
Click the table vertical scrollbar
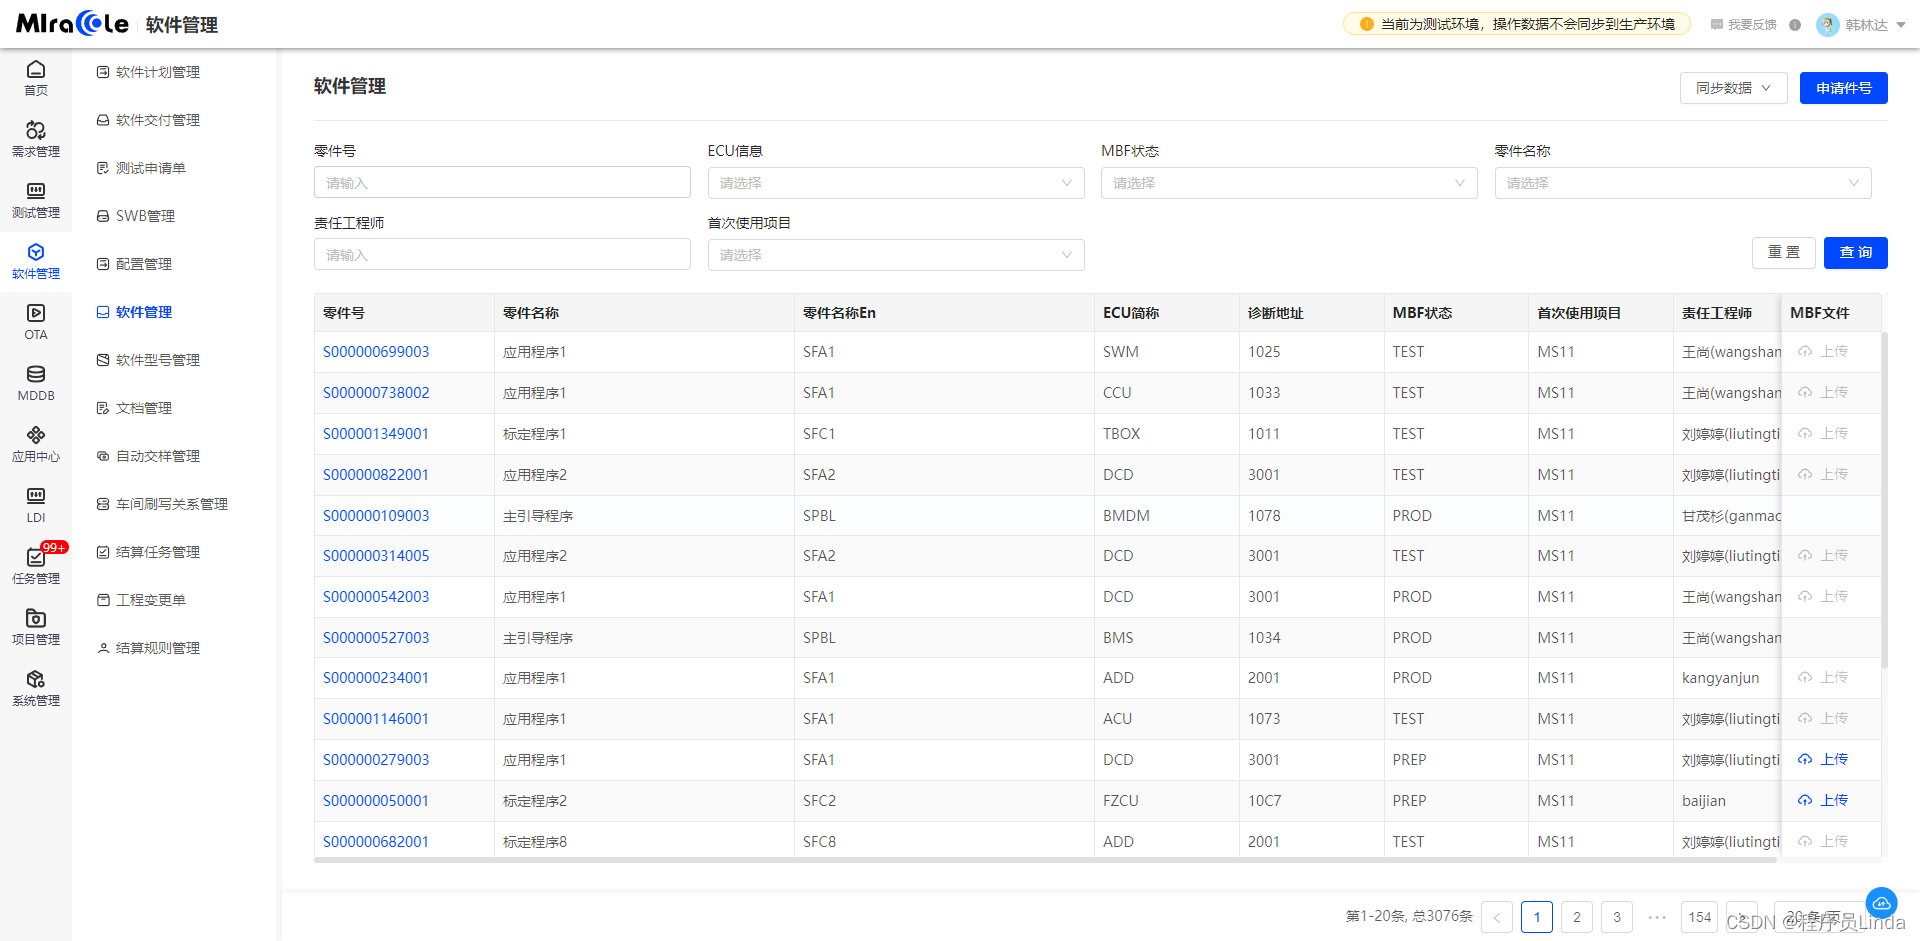(1884, 500)
